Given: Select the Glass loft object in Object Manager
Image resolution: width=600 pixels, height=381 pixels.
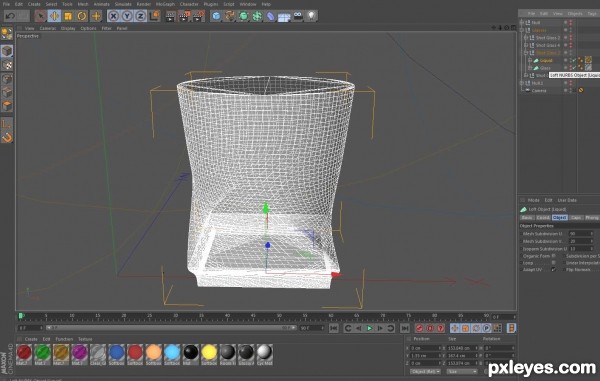Looking at the screenshot, I should [545, 68].
